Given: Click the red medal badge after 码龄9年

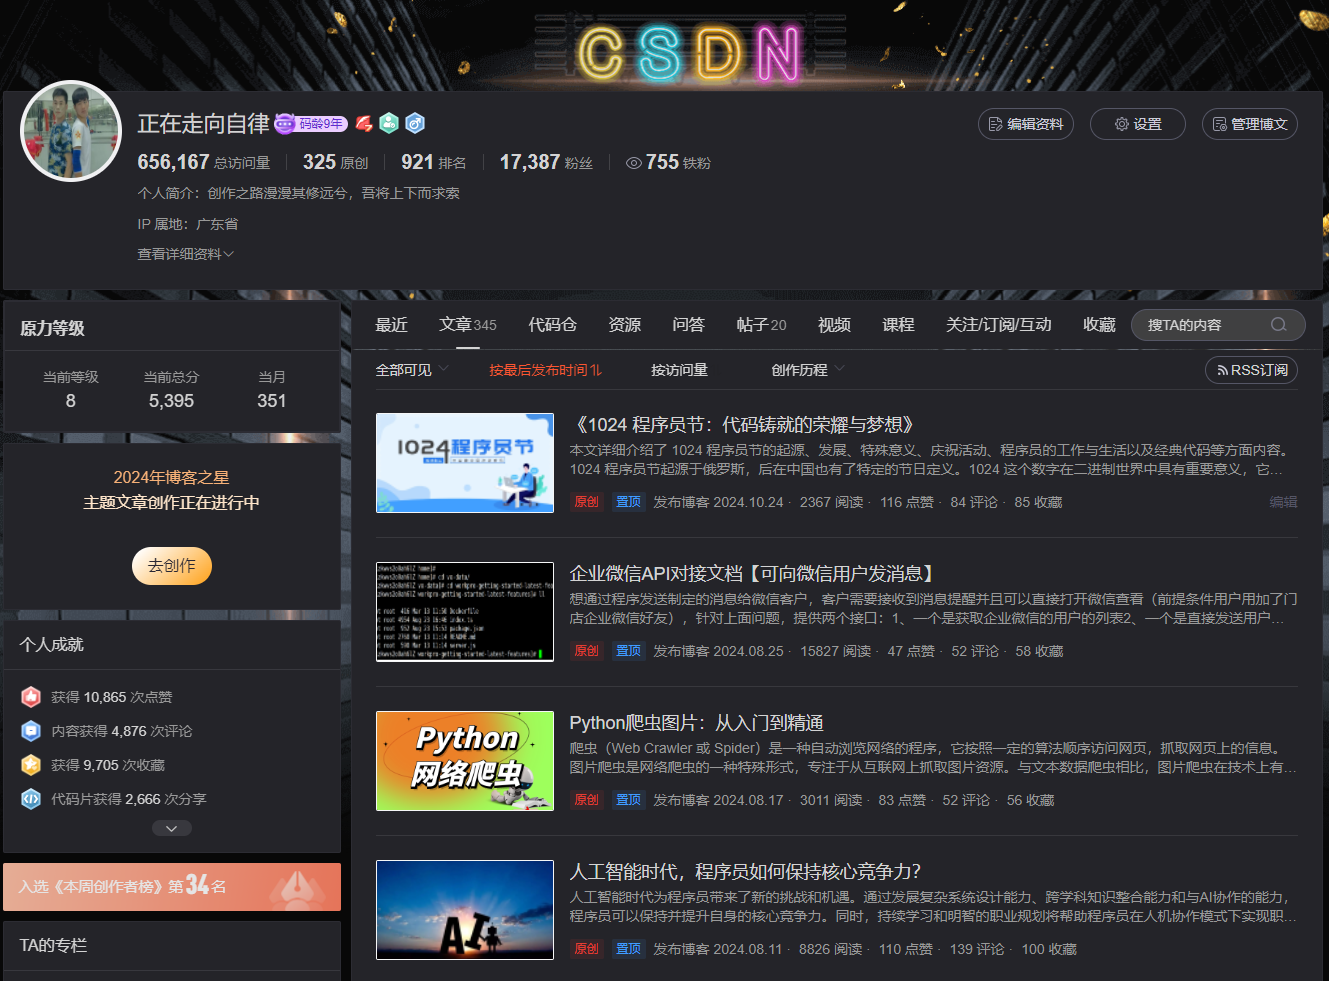Looking at the screenshot, I should pyautogui.click(x=364, y=123).
